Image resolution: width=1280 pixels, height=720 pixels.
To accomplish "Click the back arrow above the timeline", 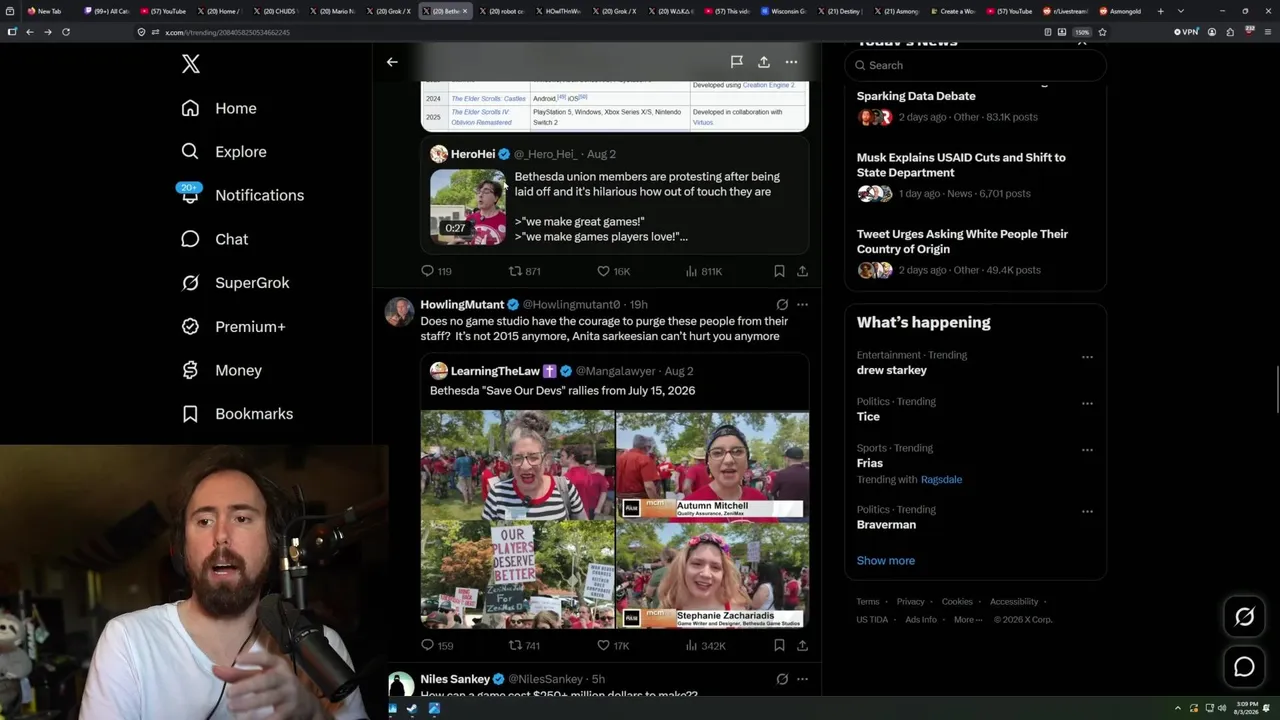I will tap(392, 62).
